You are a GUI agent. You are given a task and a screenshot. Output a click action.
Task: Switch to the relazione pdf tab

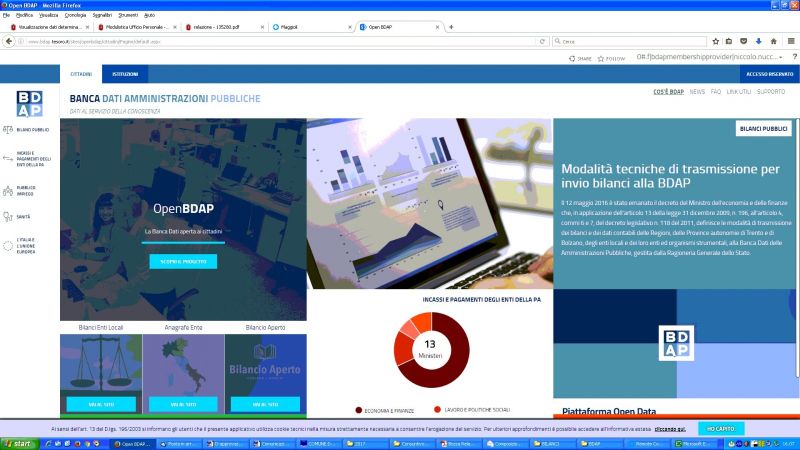pos(222,27)
